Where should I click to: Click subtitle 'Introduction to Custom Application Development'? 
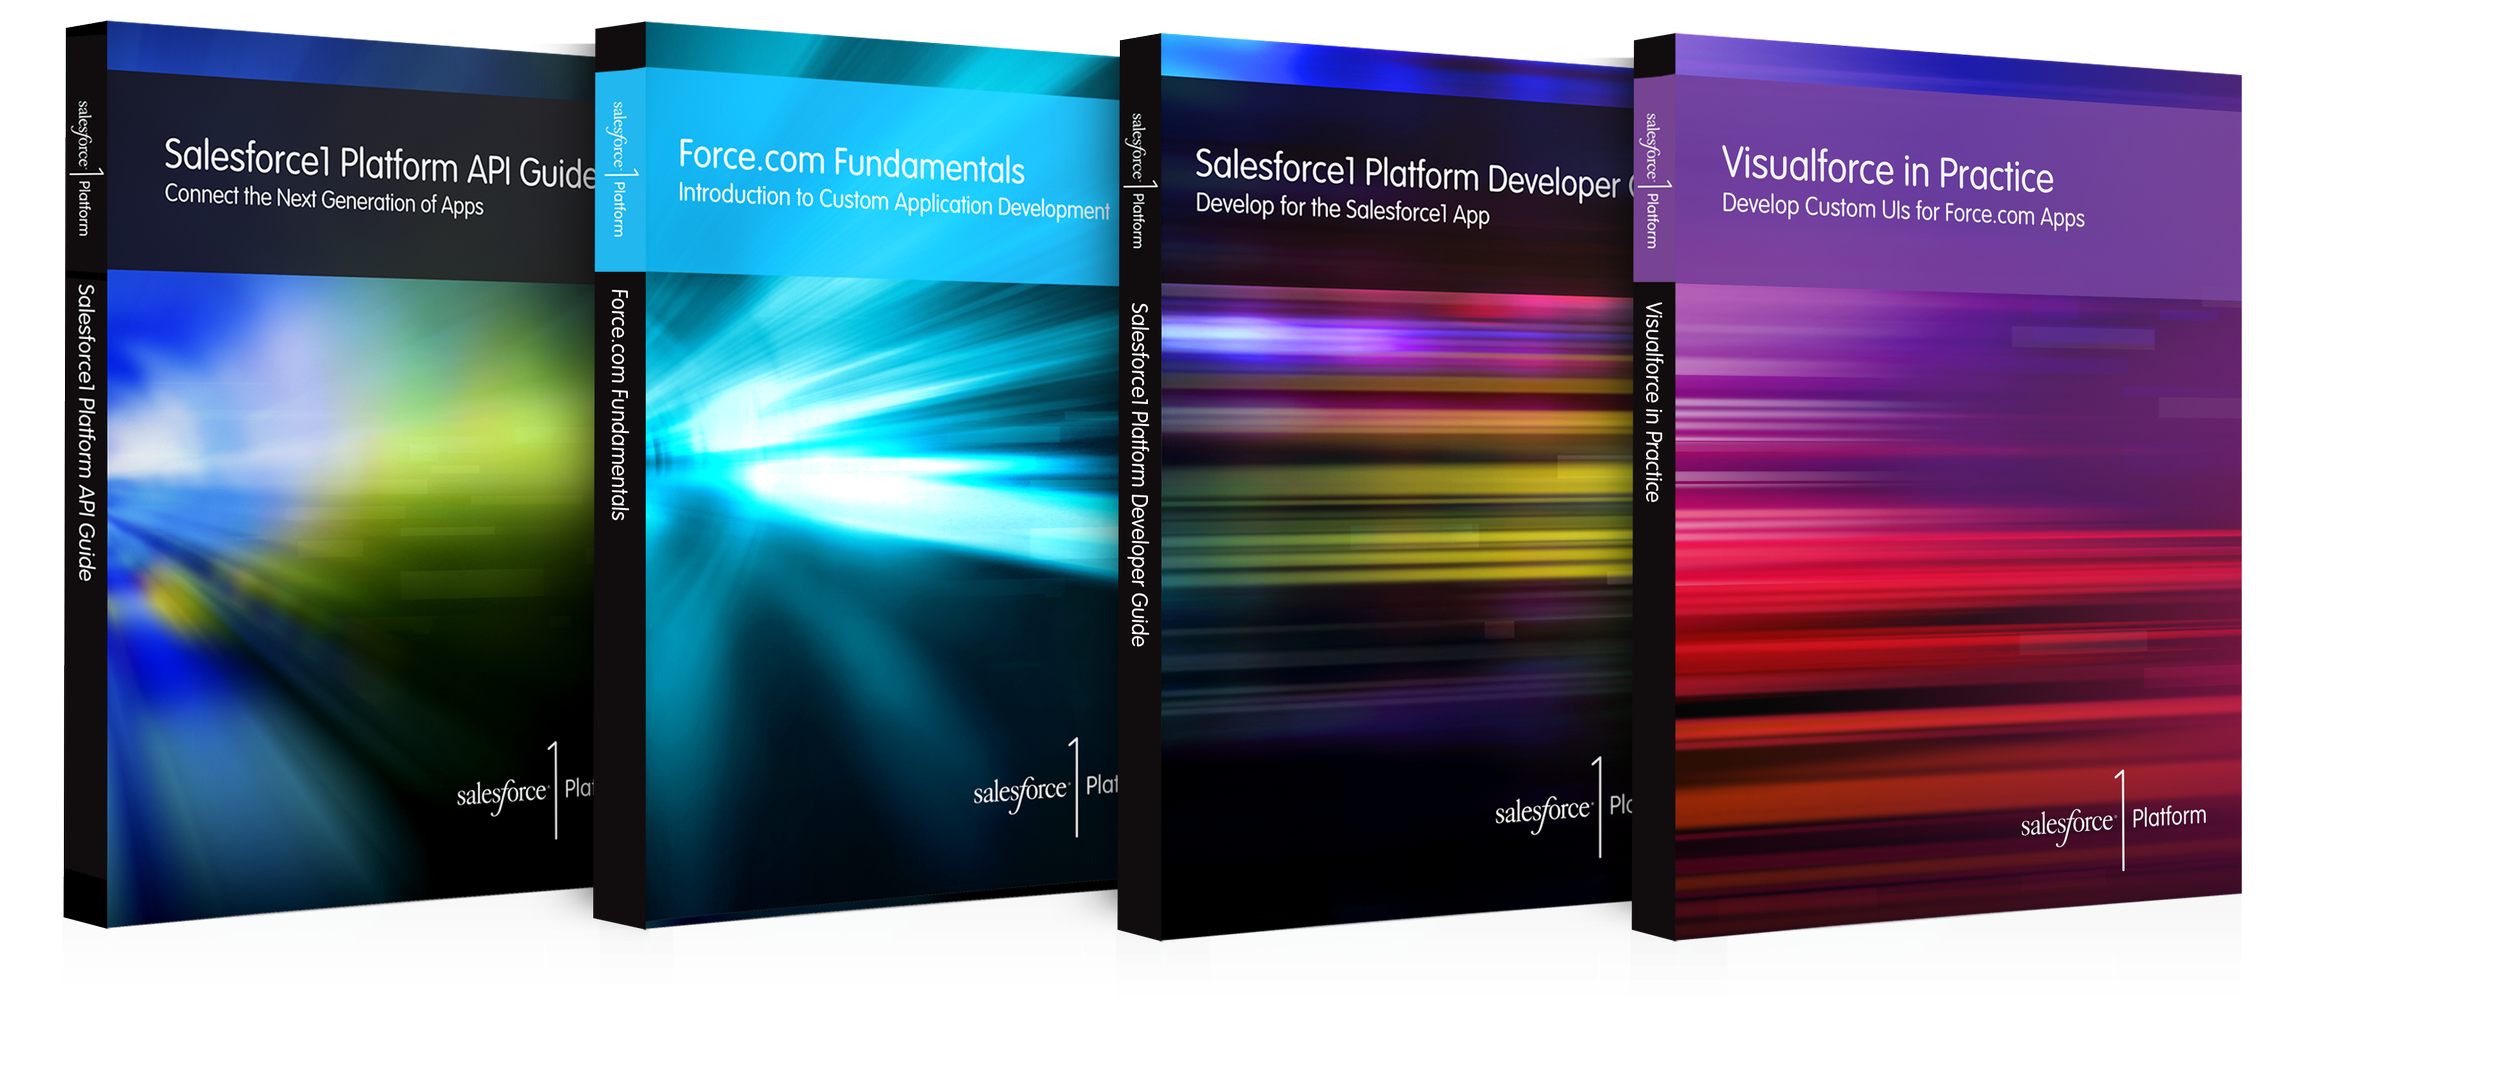click(x=894, y=201)
